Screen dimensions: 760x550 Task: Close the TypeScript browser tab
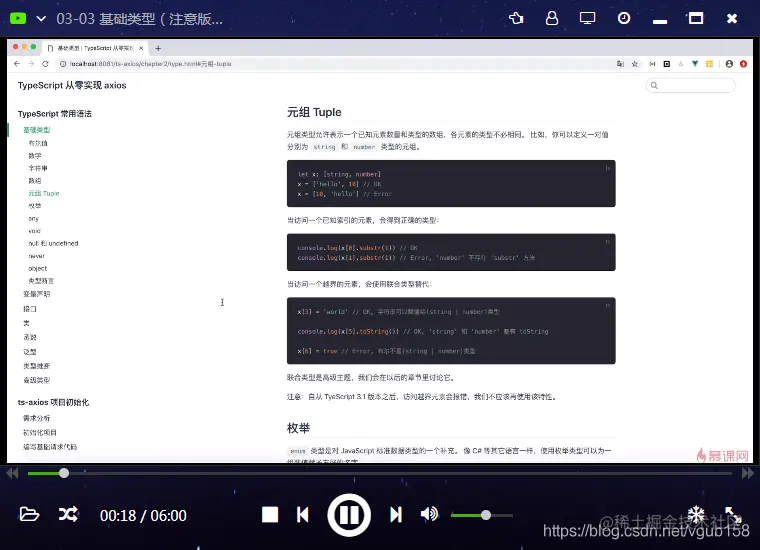(141, 48)
